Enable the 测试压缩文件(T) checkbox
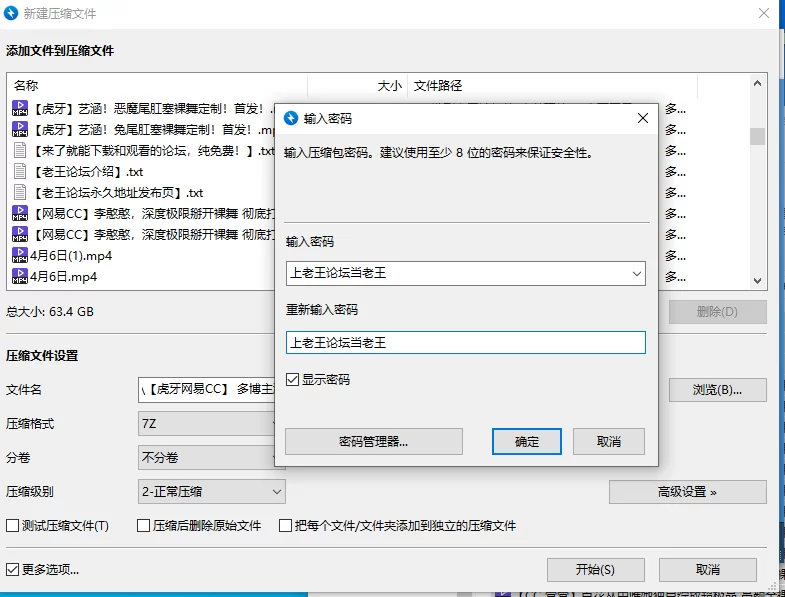 pyautogui.click(x=13, y=526)
